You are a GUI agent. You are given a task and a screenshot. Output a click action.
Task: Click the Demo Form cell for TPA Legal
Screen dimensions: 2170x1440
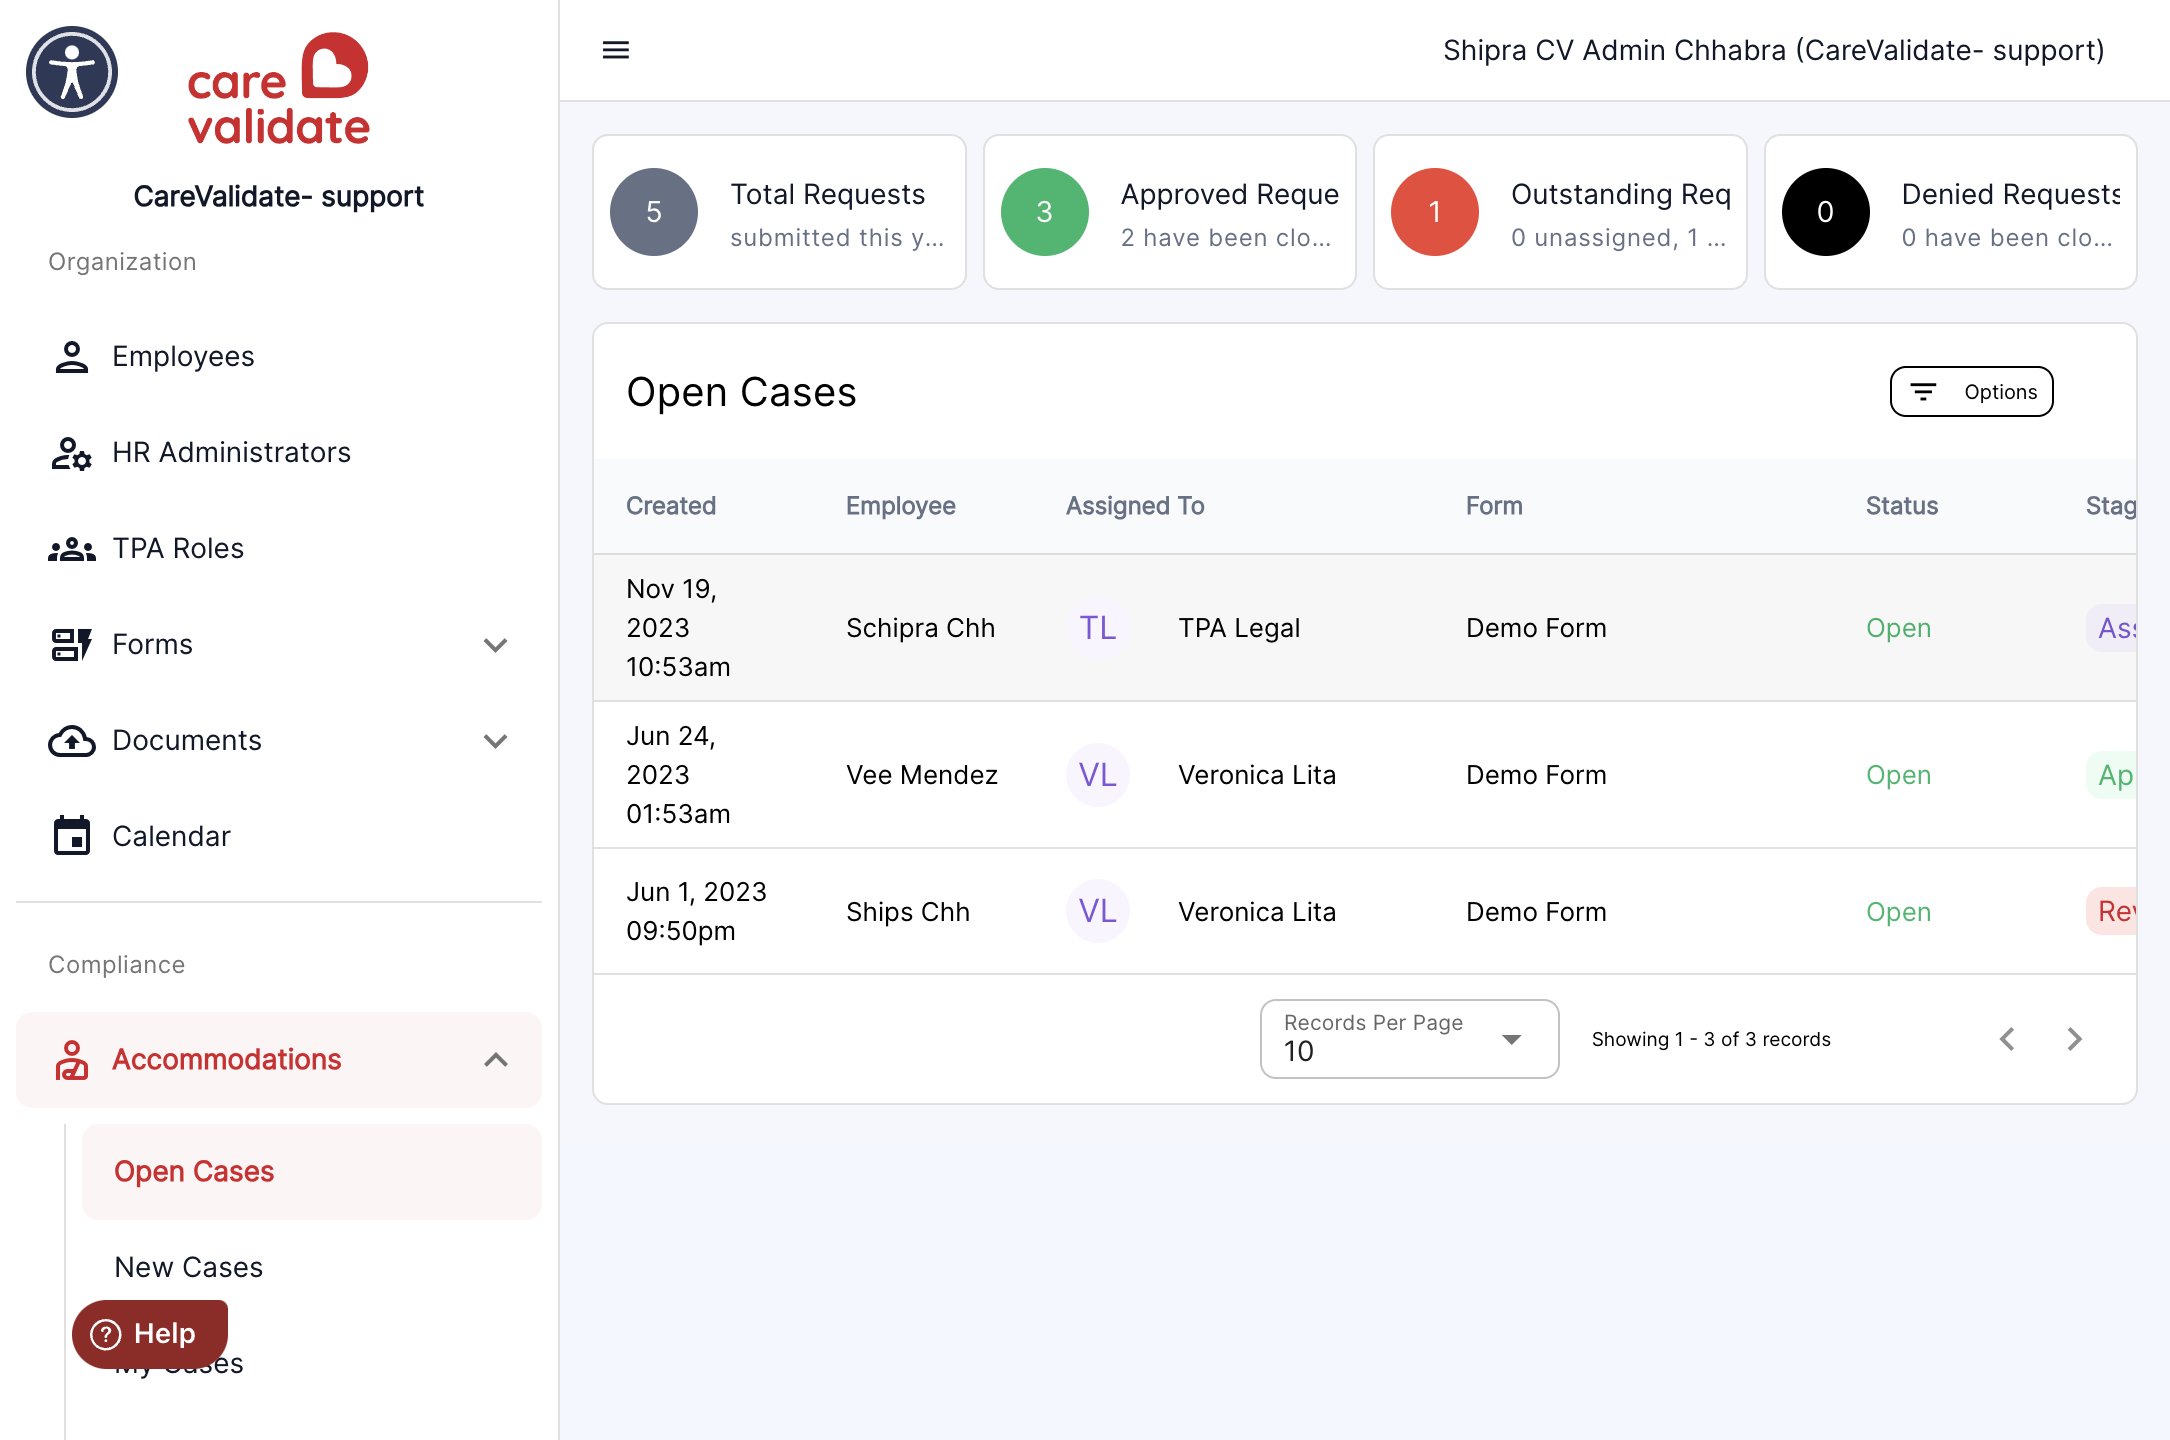[x=1536, y=628]
